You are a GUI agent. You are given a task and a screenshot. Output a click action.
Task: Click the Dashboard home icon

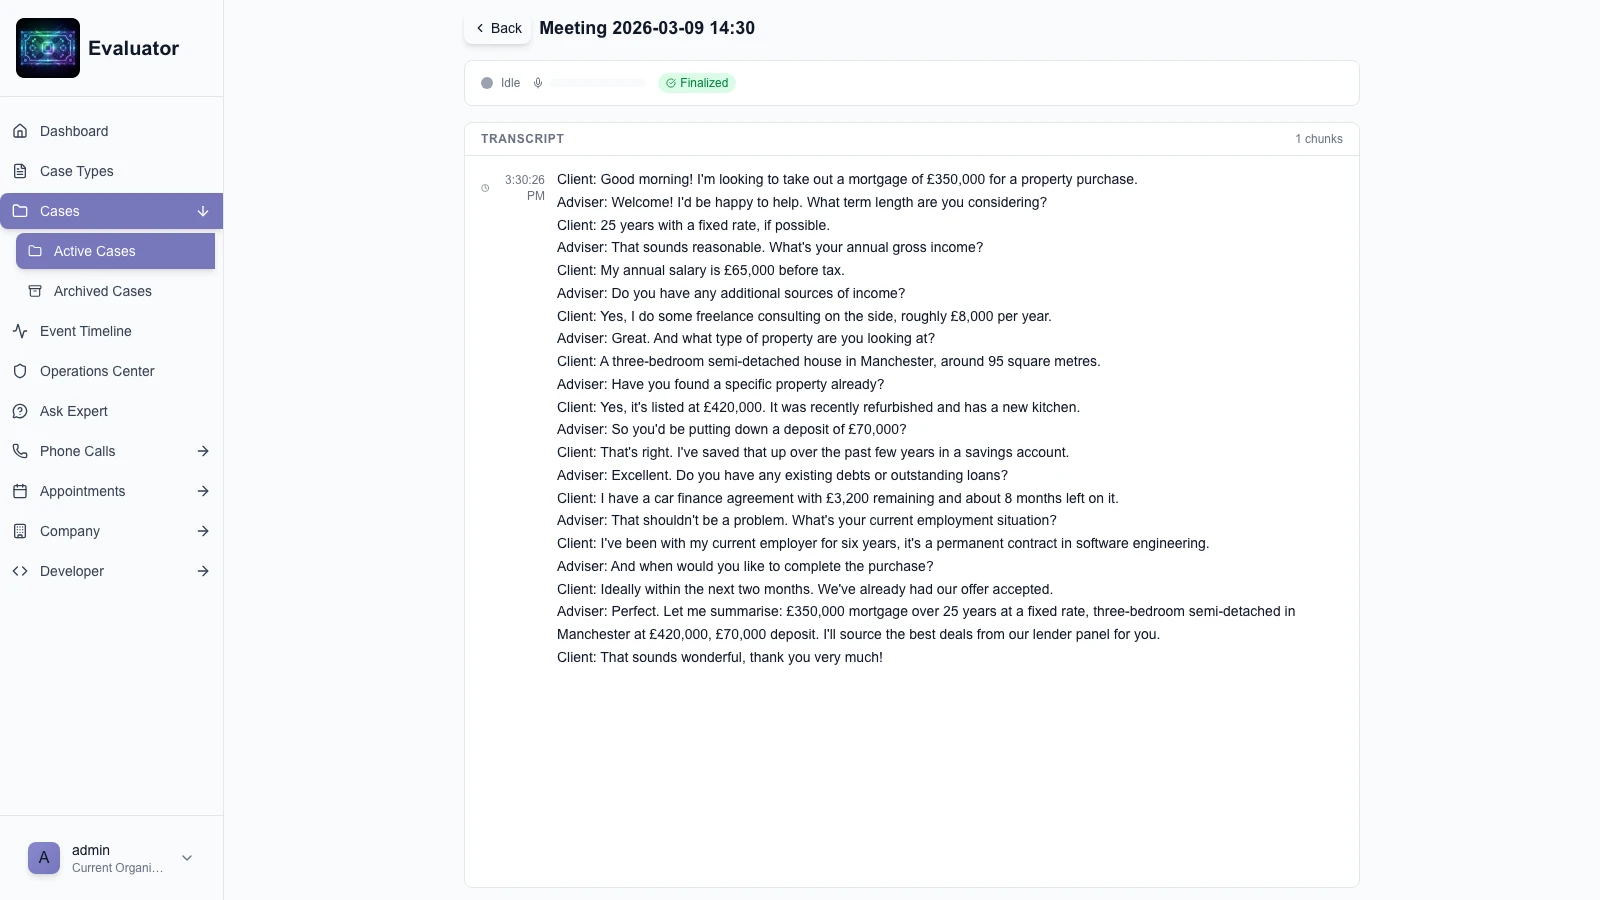20,131
